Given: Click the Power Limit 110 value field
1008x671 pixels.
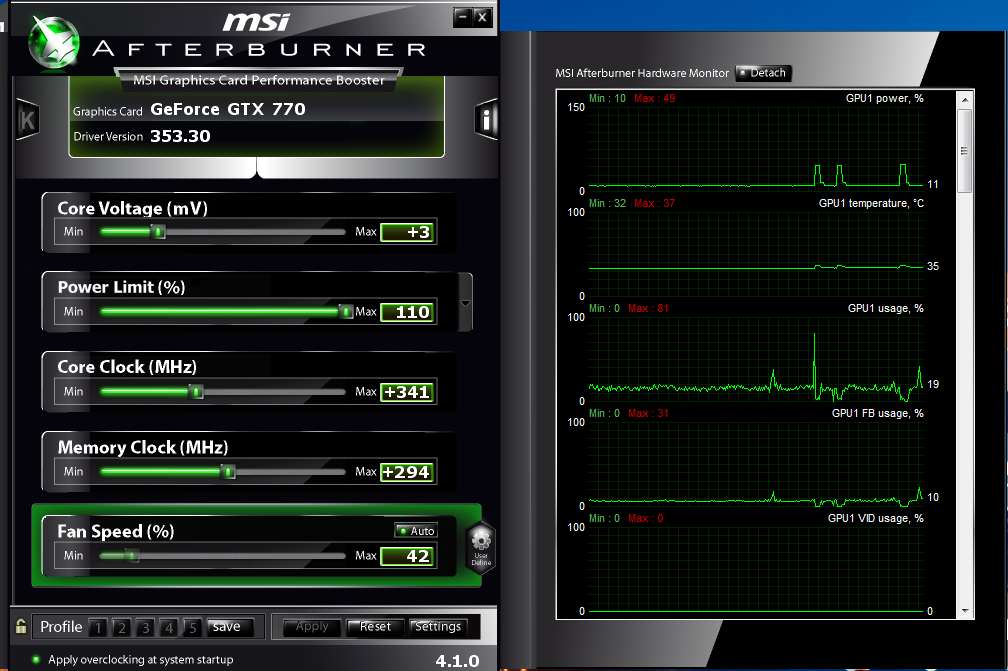Looking at the screenshot, I should click(408, 312).
